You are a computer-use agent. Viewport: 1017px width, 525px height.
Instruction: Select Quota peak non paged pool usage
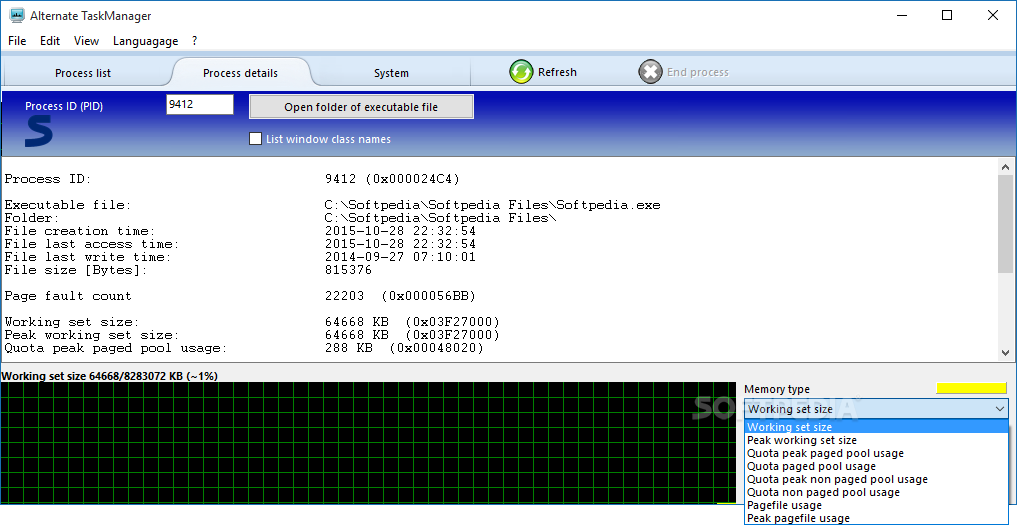tap(876, 479)
